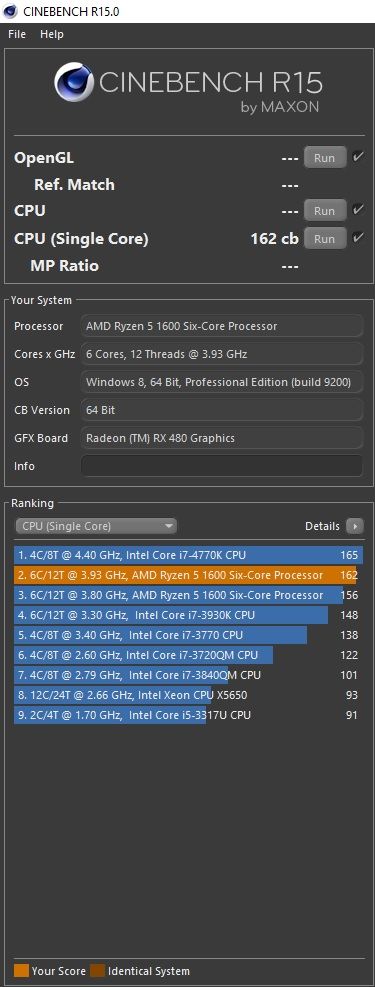
Task: Toggle the CPU test checkbox
Action: (x=358, y=210)
